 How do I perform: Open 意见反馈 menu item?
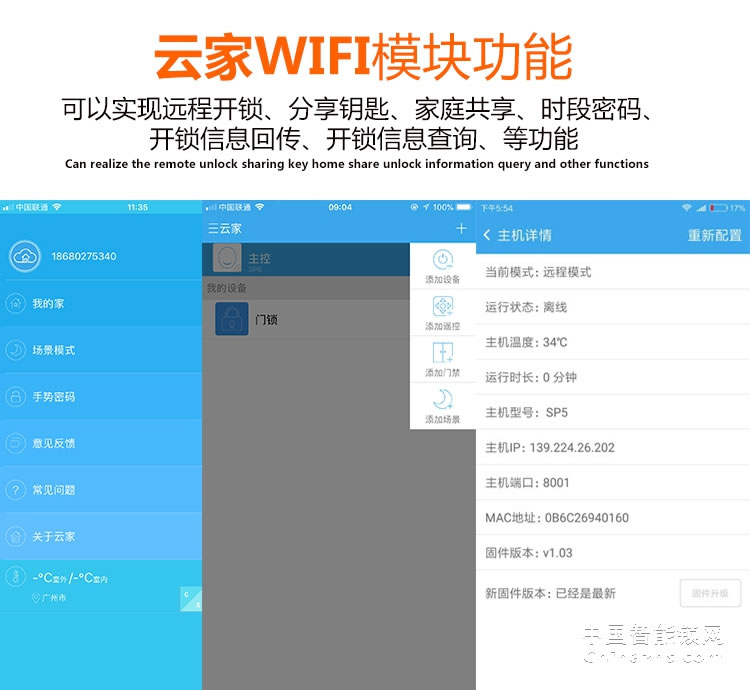click(101, 443)
